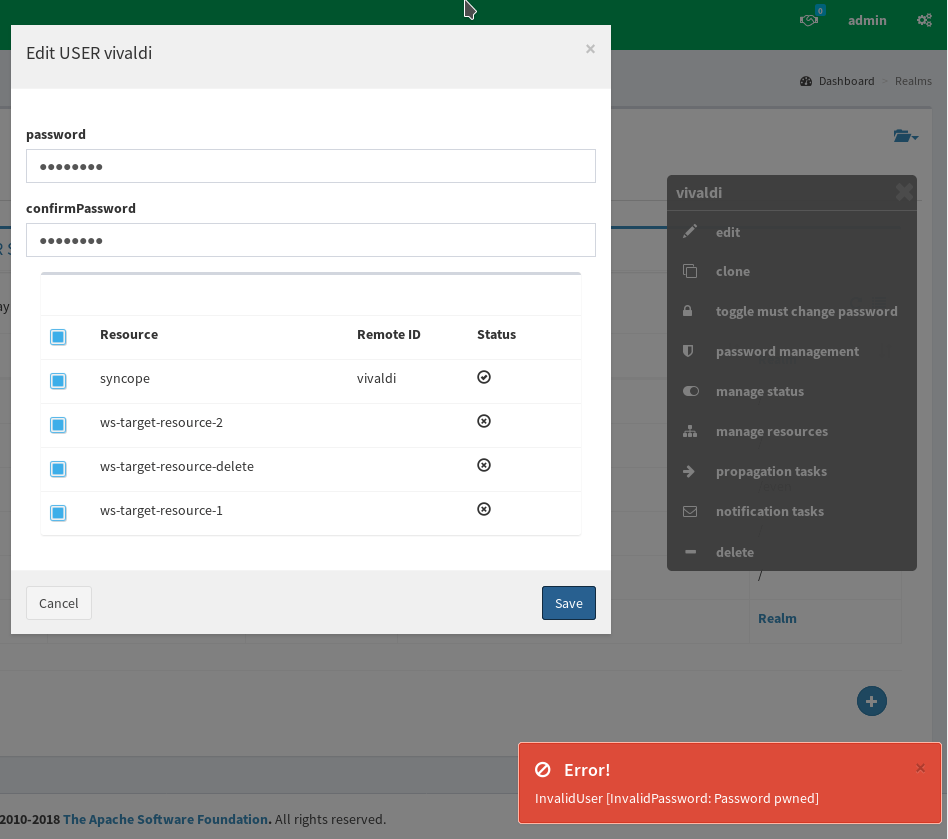Click the ws-target-resource-1 name
Image resolution: width=948 pixels, height=839 pixels.
coord(161,511)
